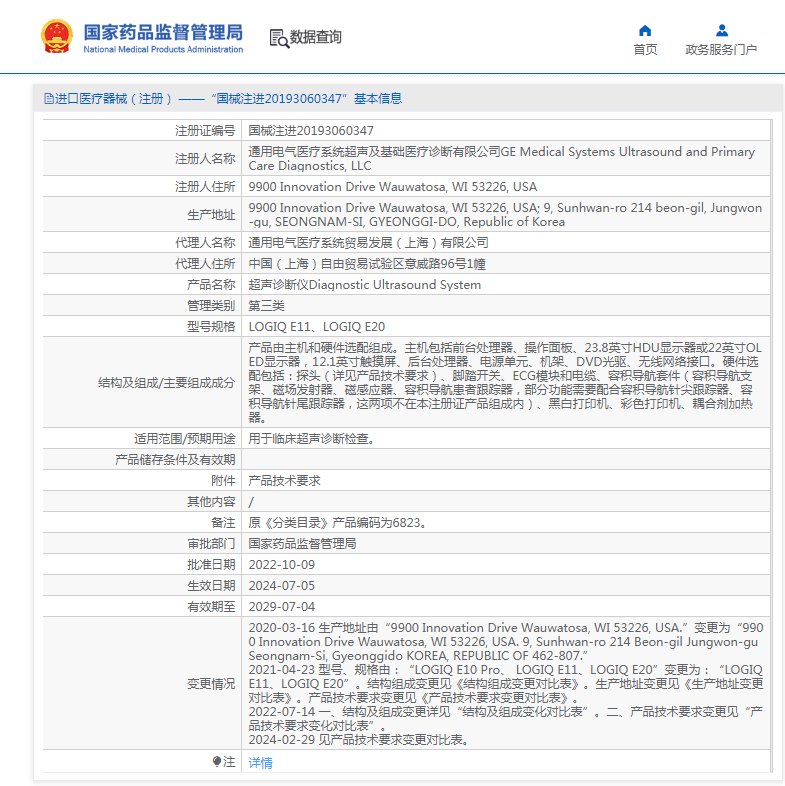This screenshot has width=785, height=786.
Task: Click National Medical Products Administration subtitle
Action: (x=163, y=49)
